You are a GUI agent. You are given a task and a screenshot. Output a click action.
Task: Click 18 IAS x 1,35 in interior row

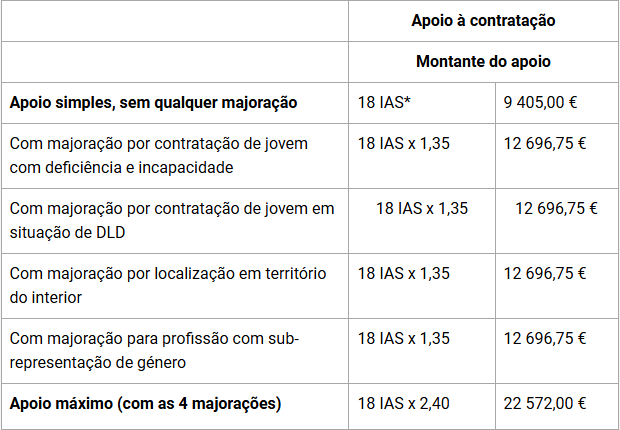click(x=404, y=273)
